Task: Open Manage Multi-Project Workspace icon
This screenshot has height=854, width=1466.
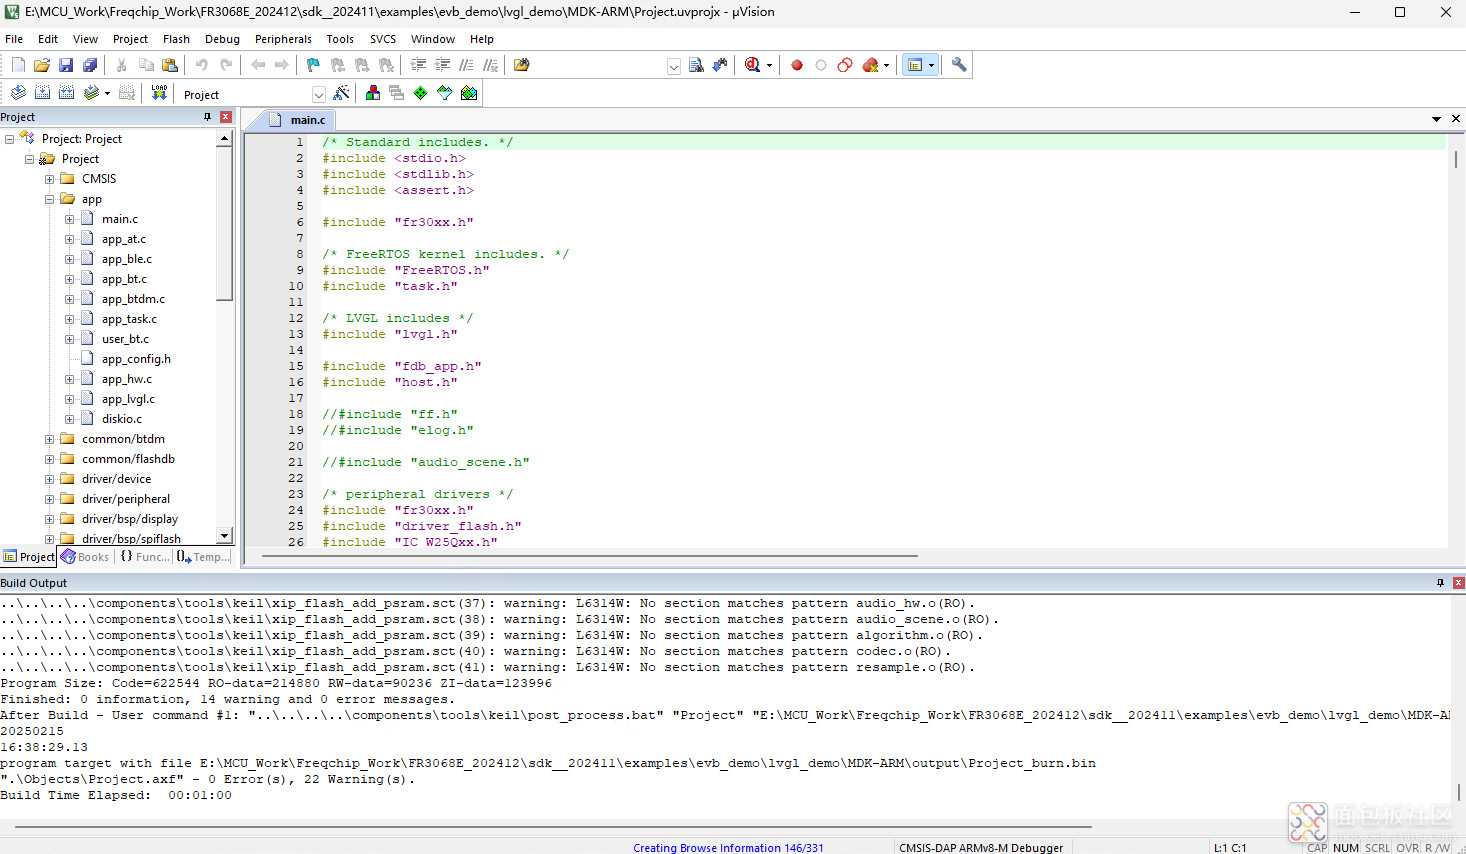Action: 397,93
